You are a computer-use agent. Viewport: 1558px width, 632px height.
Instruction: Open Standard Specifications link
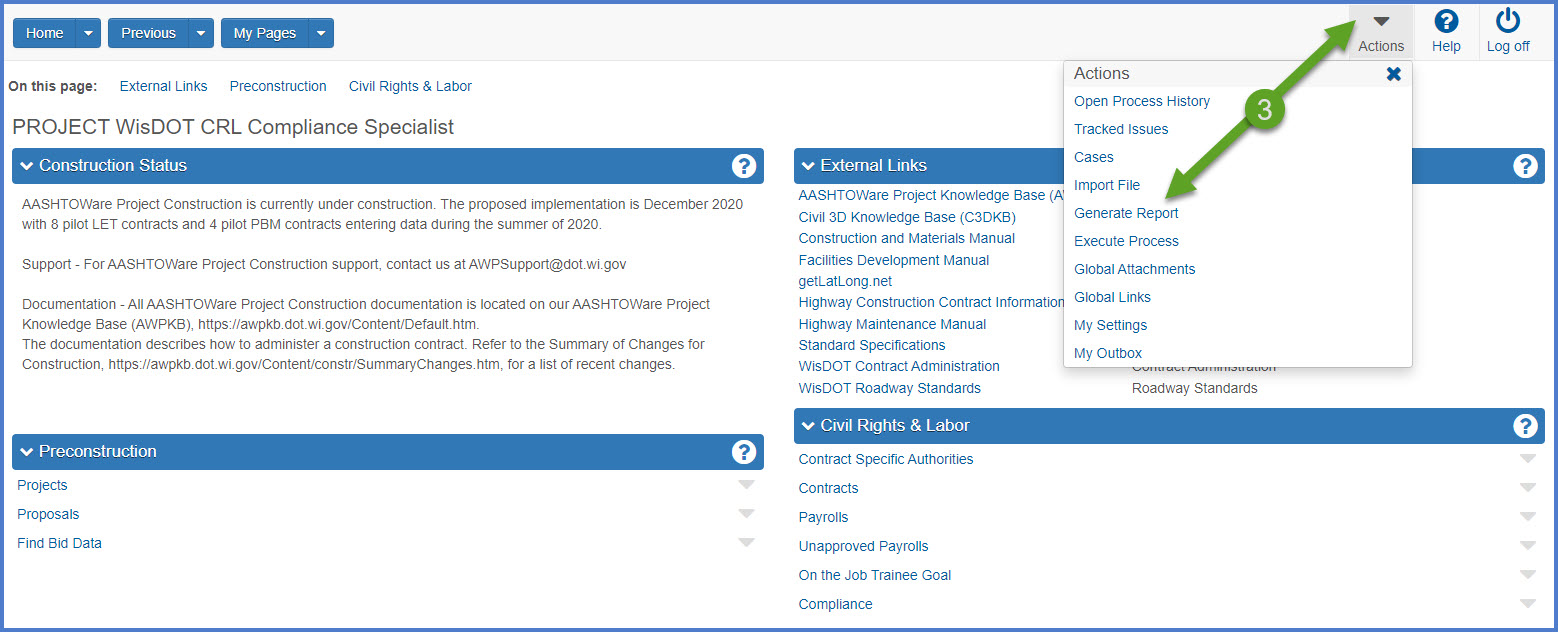click(x=872, y=345)
